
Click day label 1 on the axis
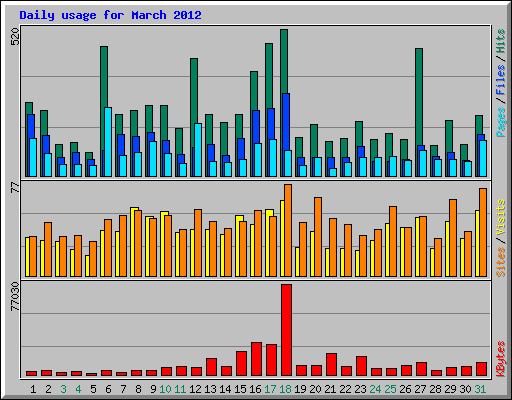pos(33,389)
